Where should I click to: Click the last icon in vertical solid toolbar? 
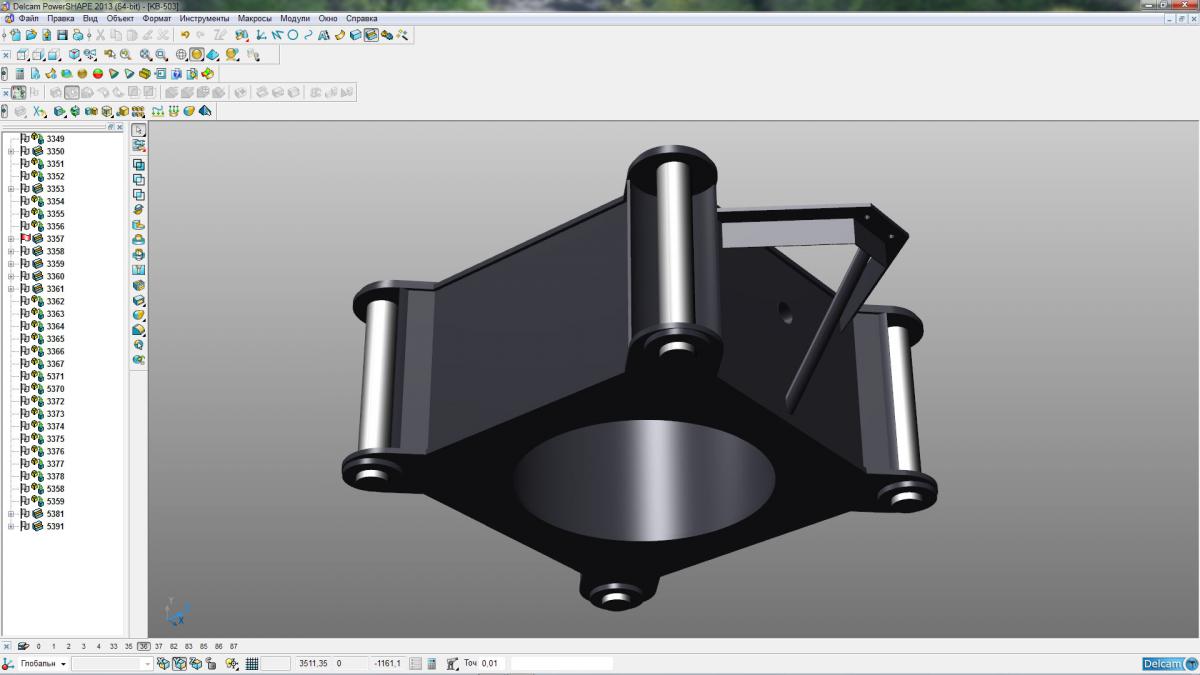(x=138, y=359)
